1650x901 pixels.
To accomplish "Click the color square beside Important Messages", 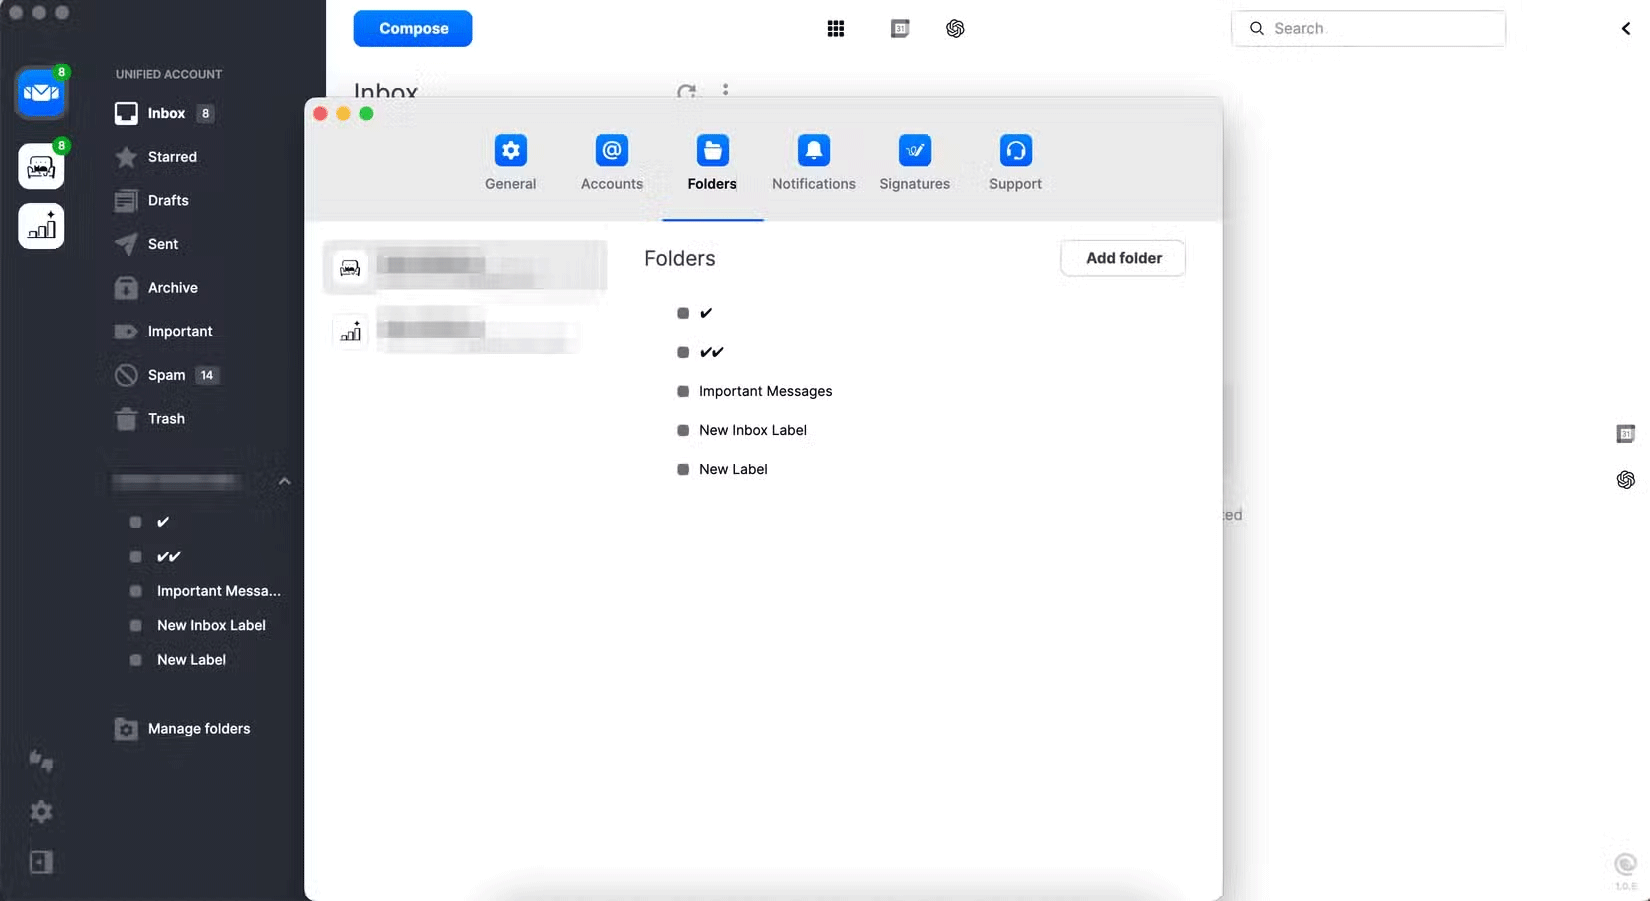I will click(x=683, y=392).
